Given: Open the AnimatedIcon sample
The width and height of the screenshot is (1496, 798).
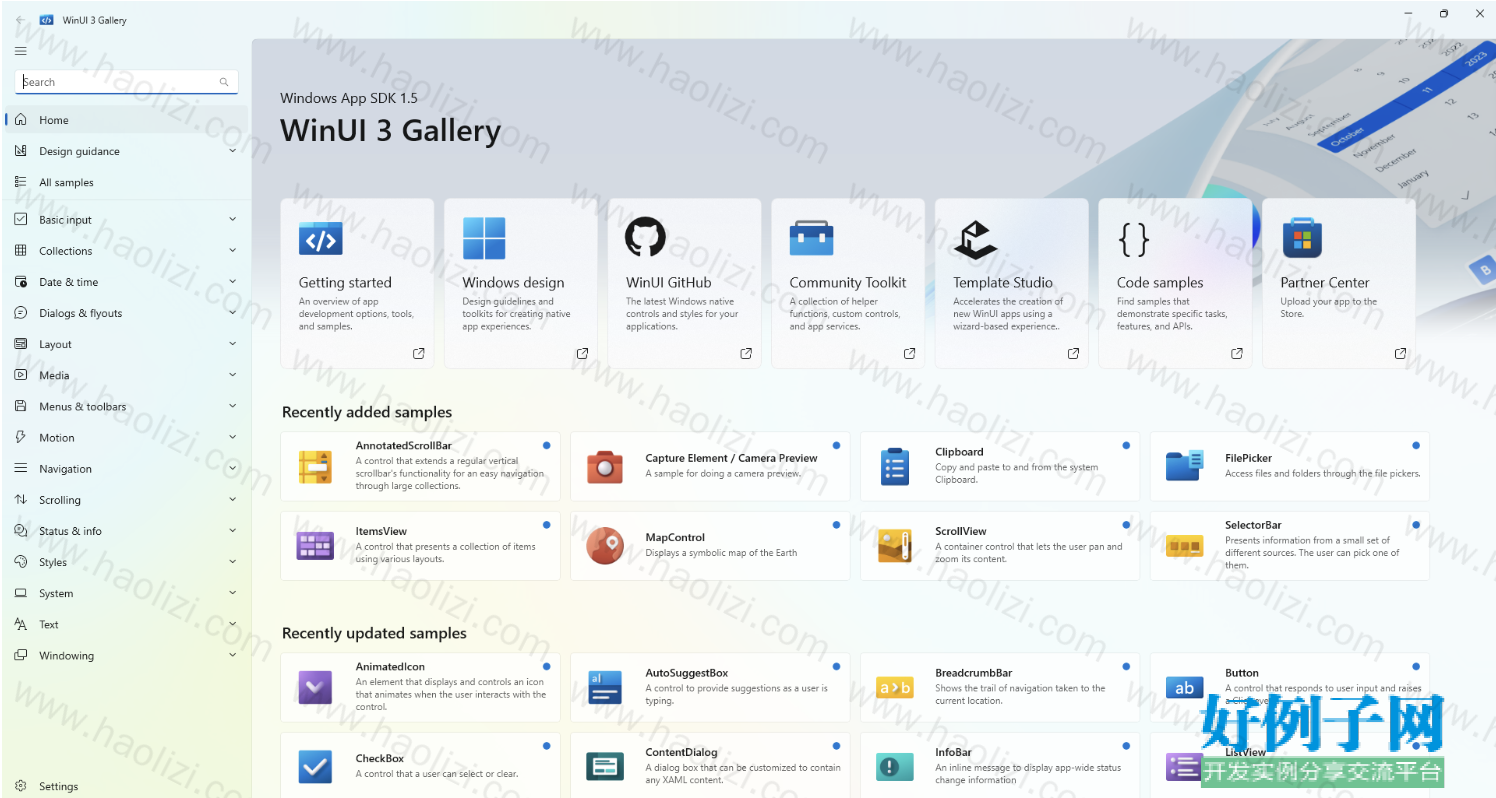Looking at the screenshot, I should coord(420,688).
